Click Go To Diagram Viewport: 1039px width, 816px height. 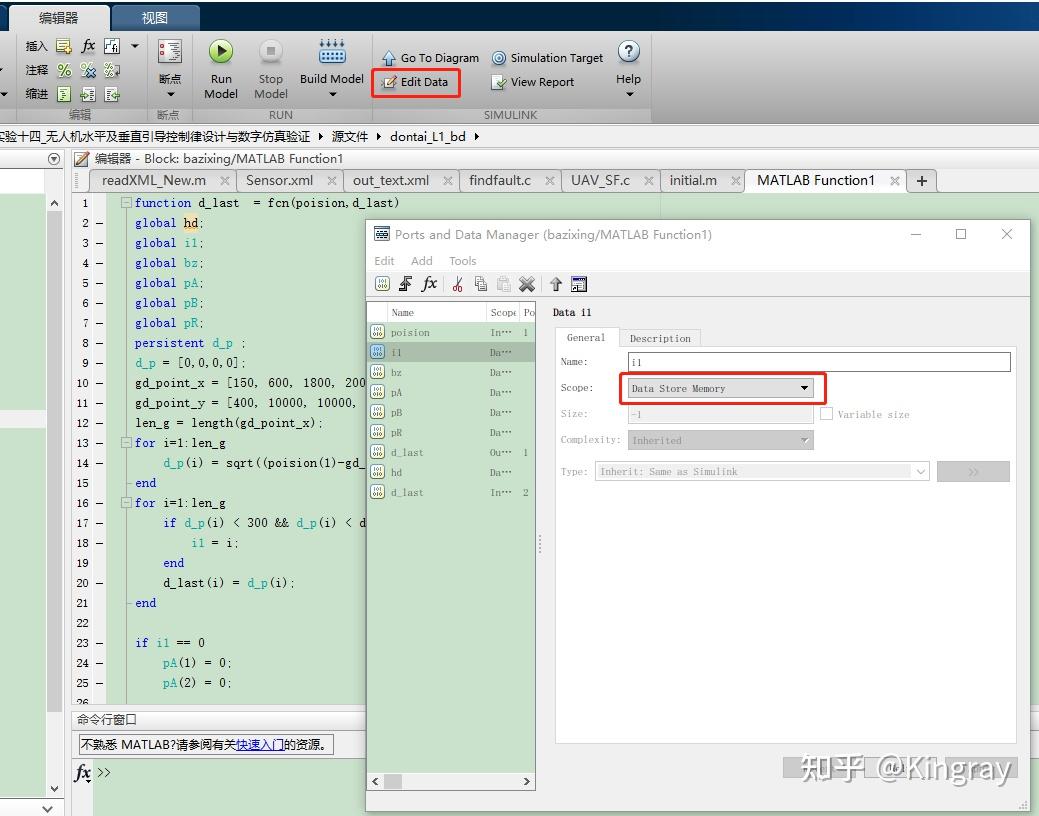[x=430, y=58]
